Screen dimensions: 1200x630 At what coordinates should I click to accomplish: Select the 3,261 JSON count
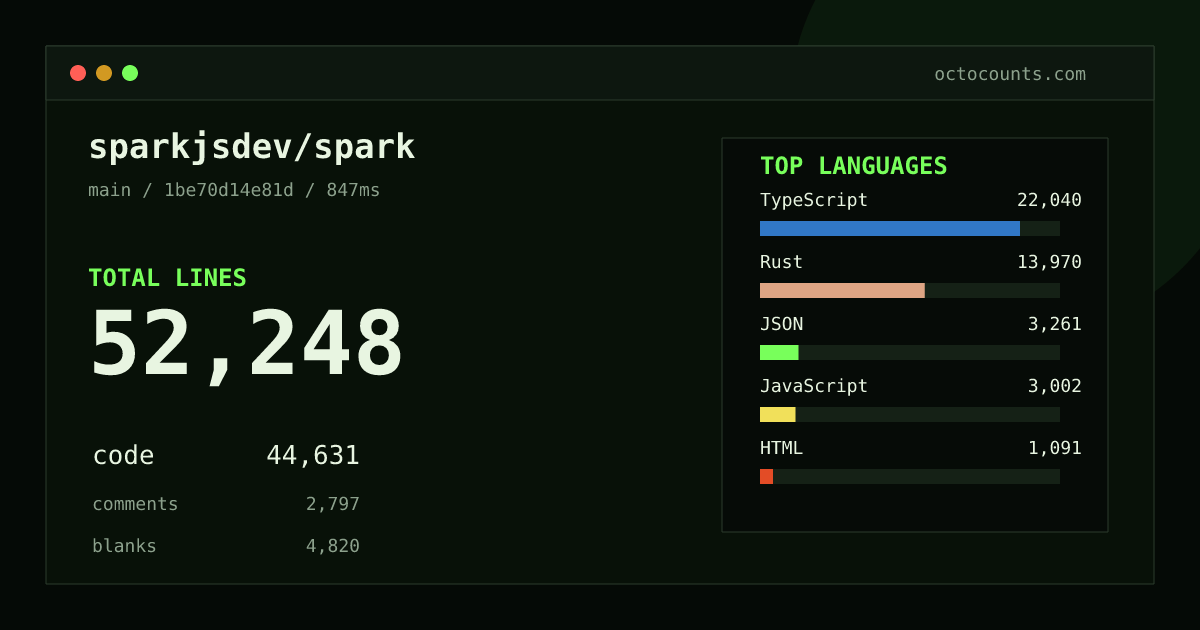tap(1054, 324)
